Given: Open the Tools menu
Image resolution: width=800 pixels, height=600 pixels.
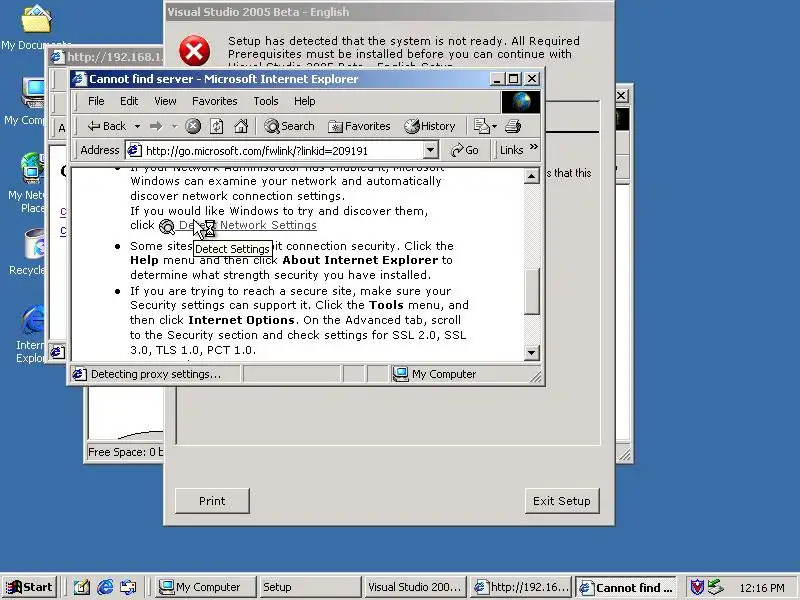Looking at the screenshot, I should tap(266, 101).
